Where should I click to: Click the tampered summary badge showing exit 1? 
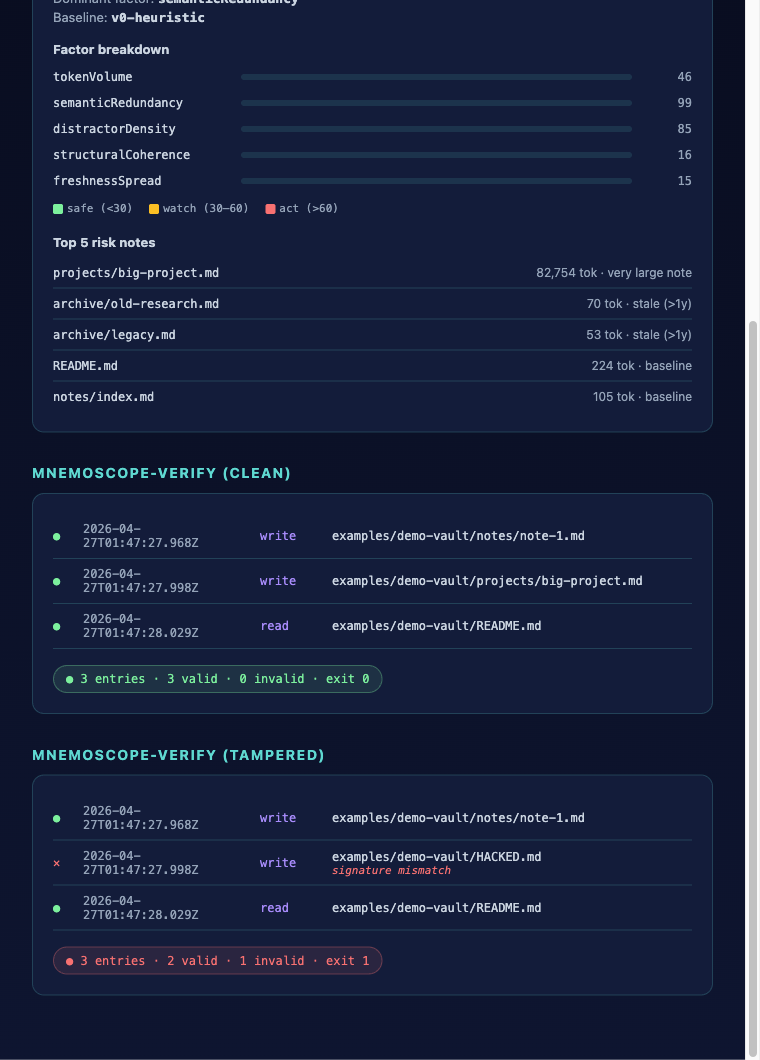click(218, 961)
